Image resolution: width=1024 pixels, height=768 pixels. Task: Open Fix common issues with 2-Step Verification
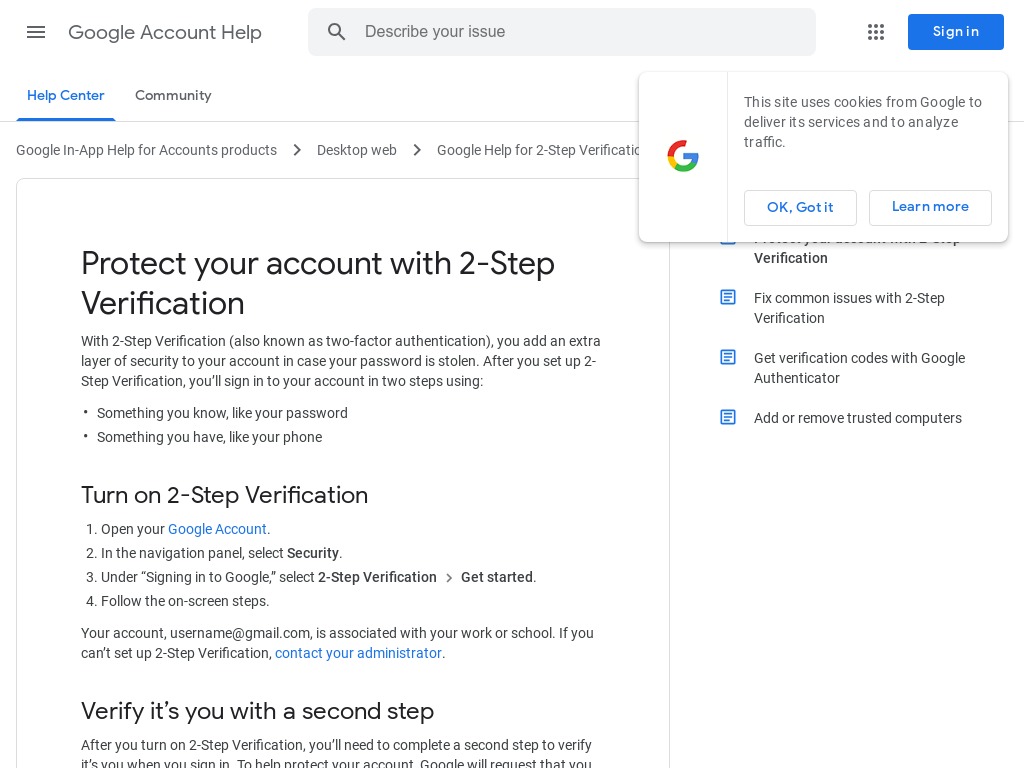click(849, 308)
